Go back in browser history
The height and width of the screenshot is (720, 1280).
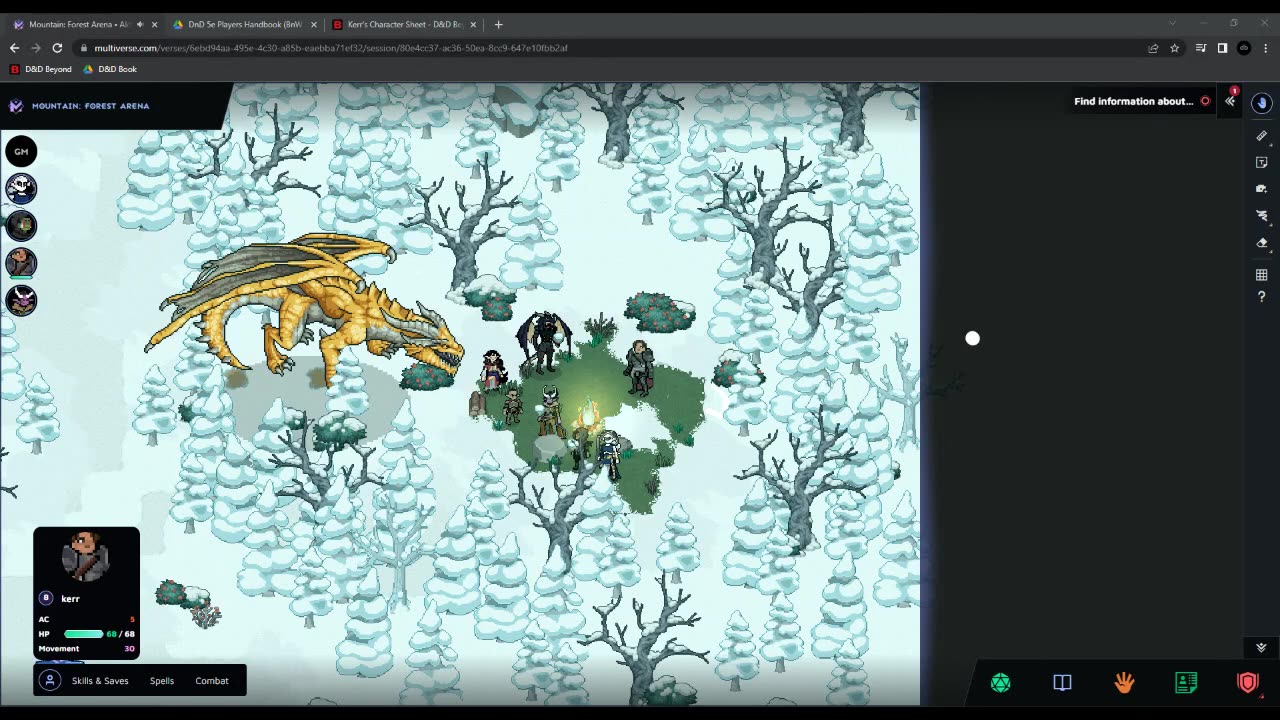click(14, 48)
